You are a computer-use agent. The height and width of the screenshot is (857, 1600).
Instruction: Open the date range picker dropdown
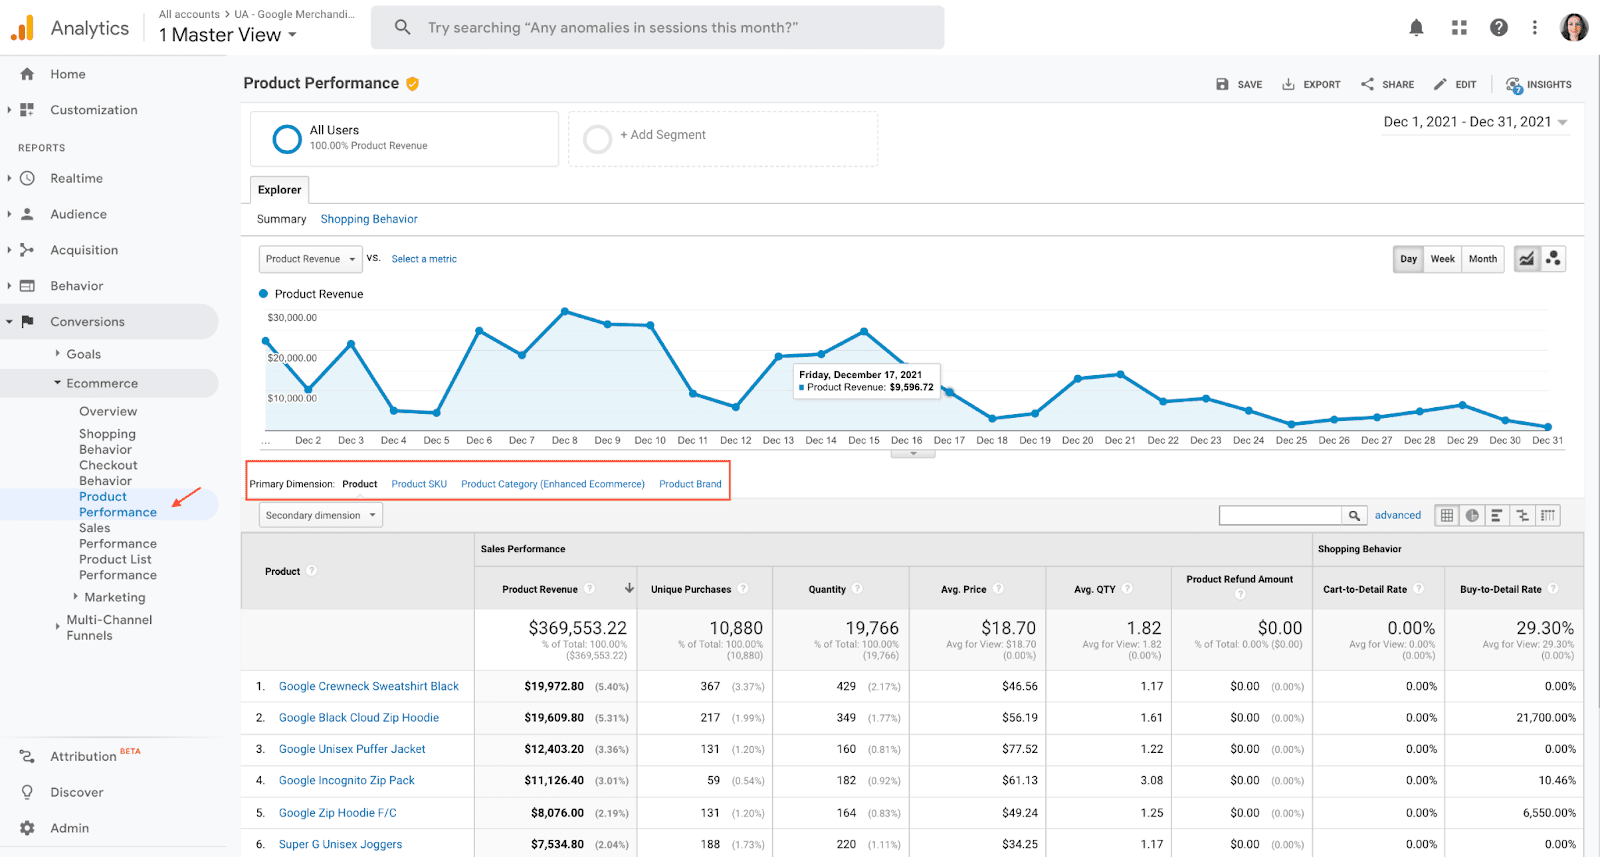(x=1476, y=122)
